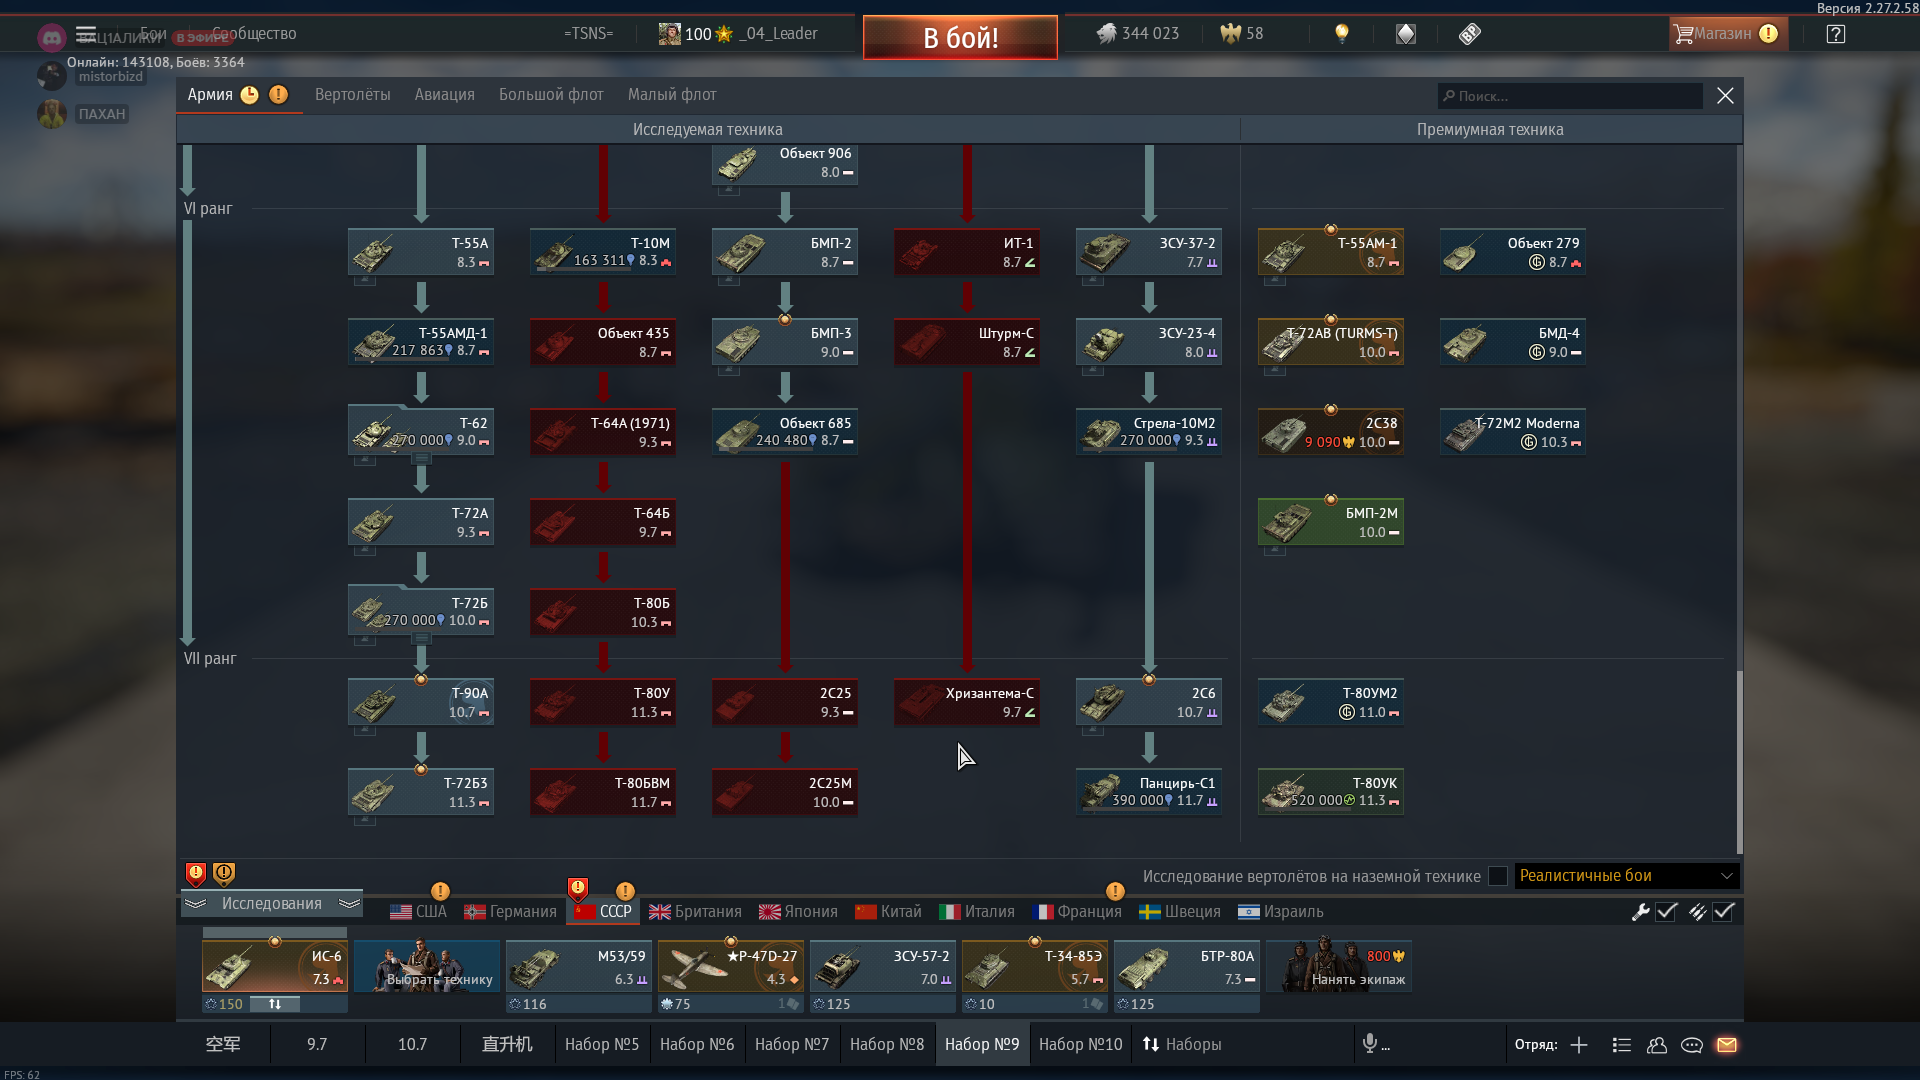This screenshot has height=1080, width=1920.
Task: Open the contacts list icon in bottom bar
Action: point(1622,1045)
